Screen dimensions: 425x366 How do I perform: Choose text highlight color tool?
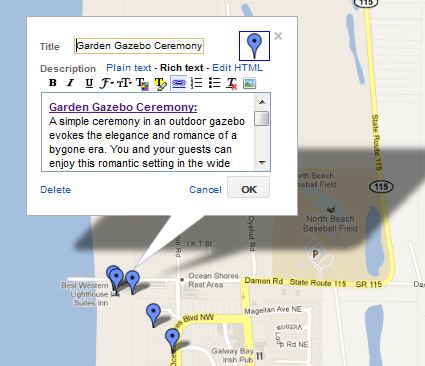(160, 84)
